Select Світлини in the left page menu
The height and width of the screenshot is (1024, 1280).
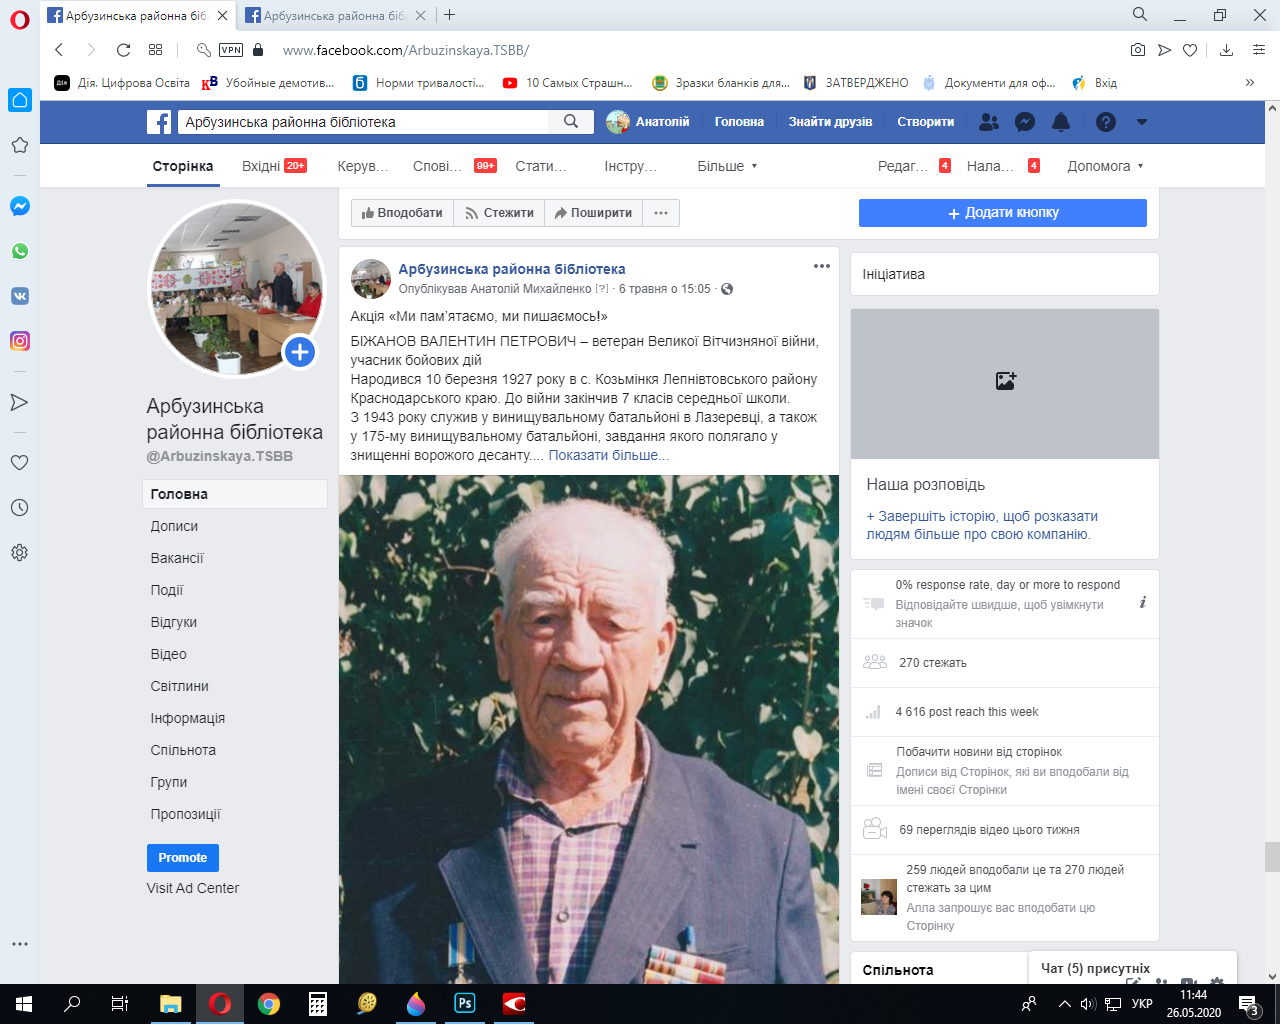(180, 686)
